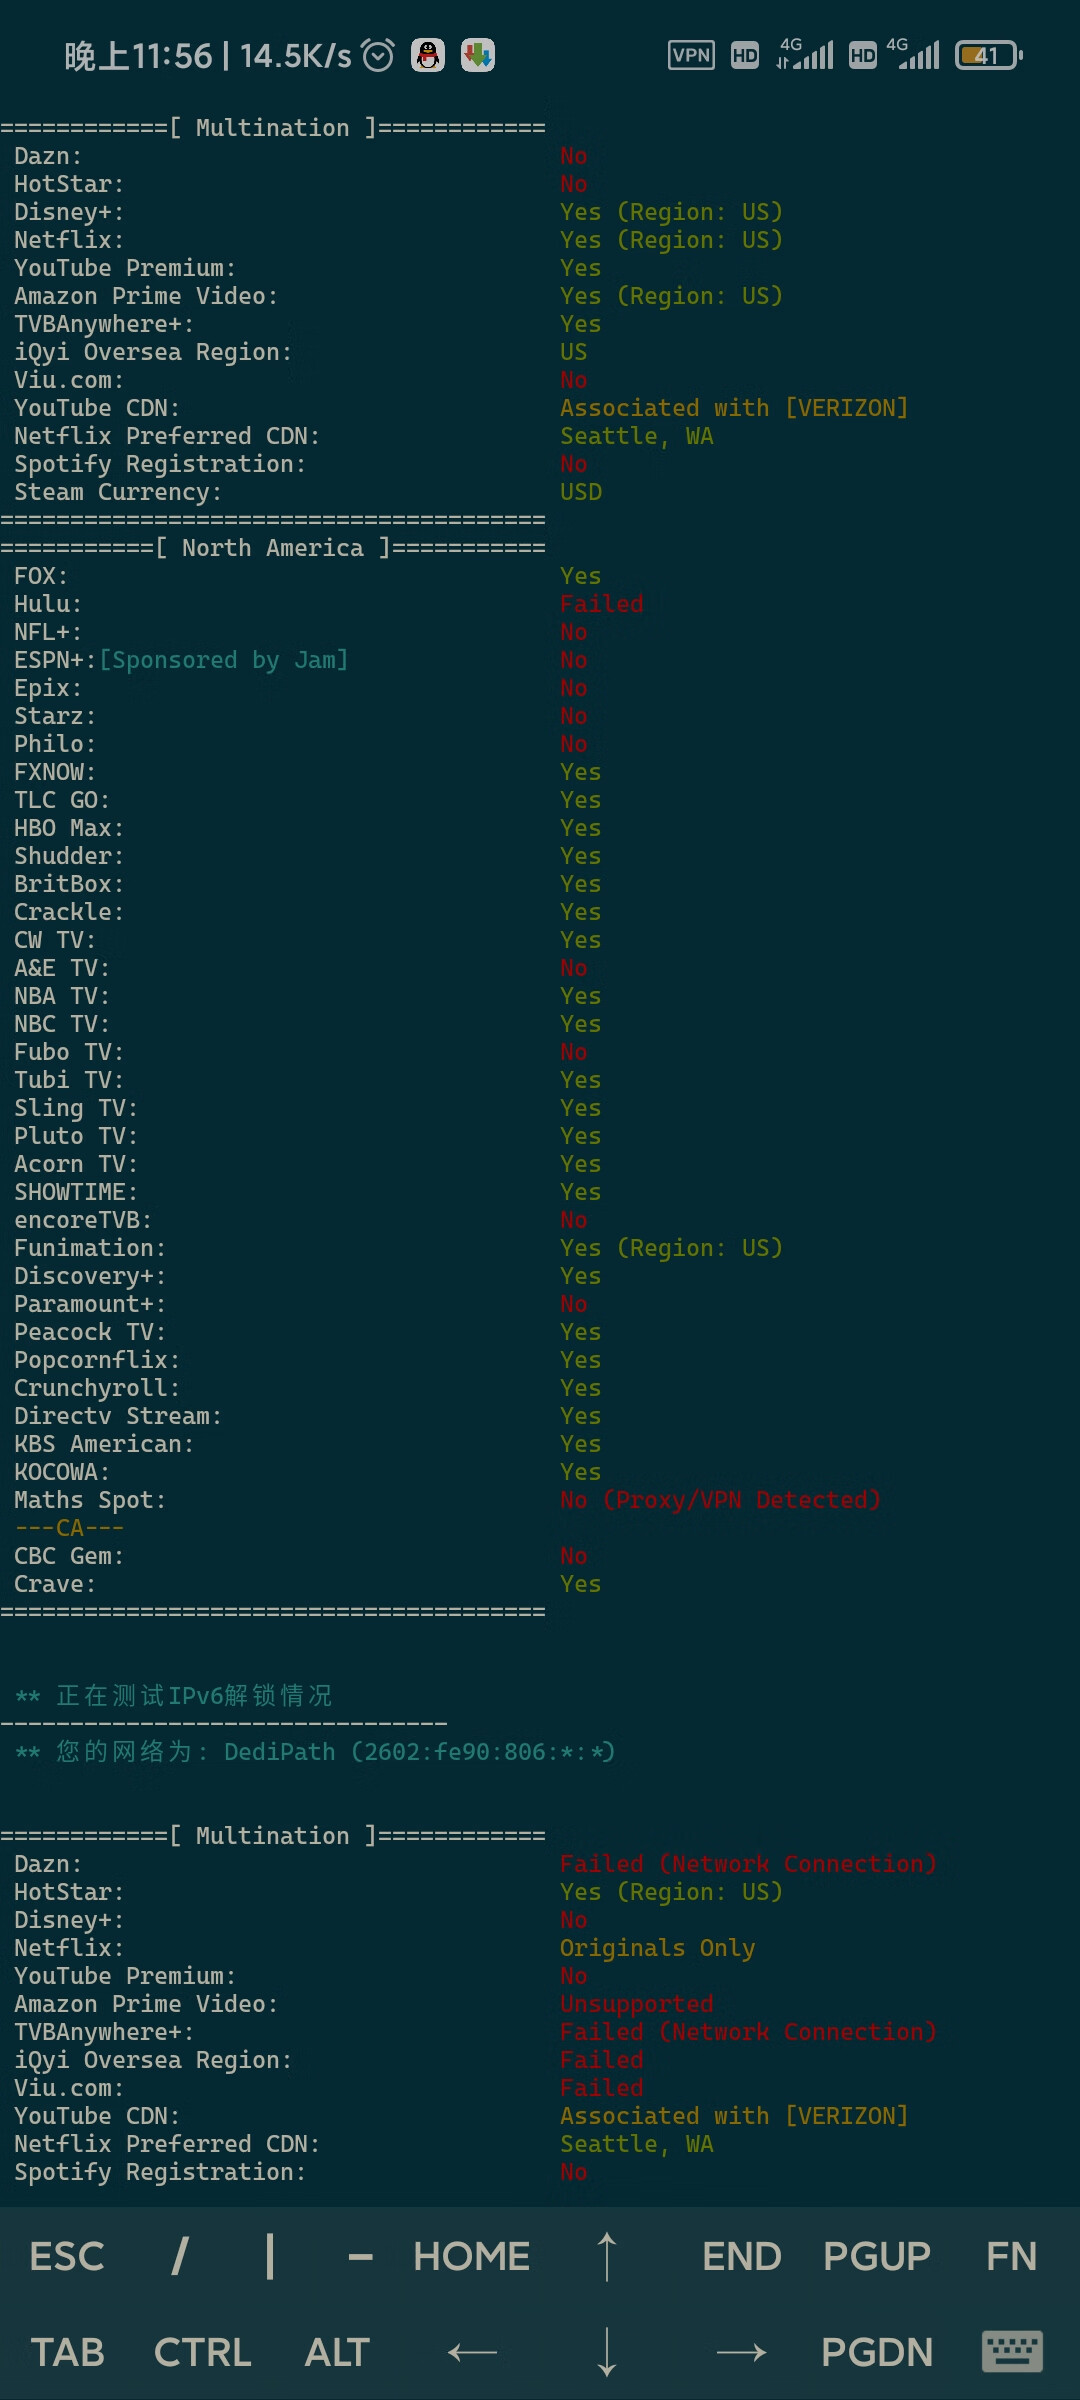Tap the right arrow key icon
This screenshot has height=2400, width=1080.
(742, 2352)
